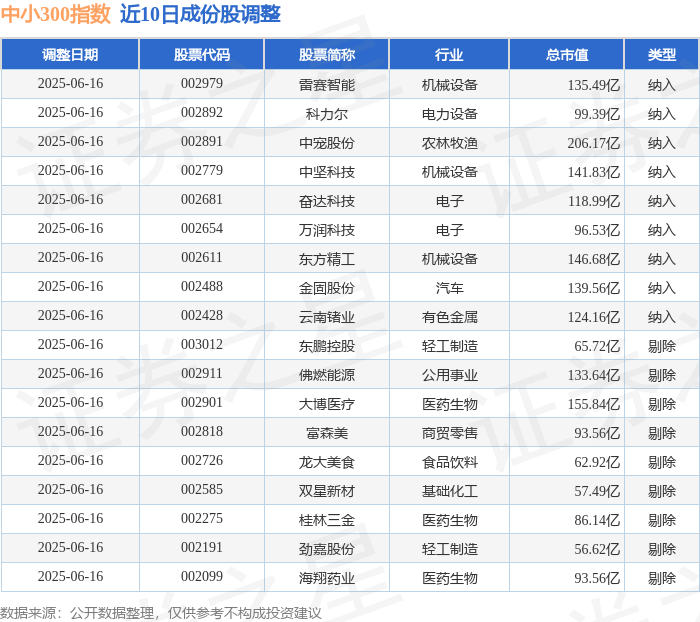
Task: Select stock code 002979
Action: tap(202, 83)
